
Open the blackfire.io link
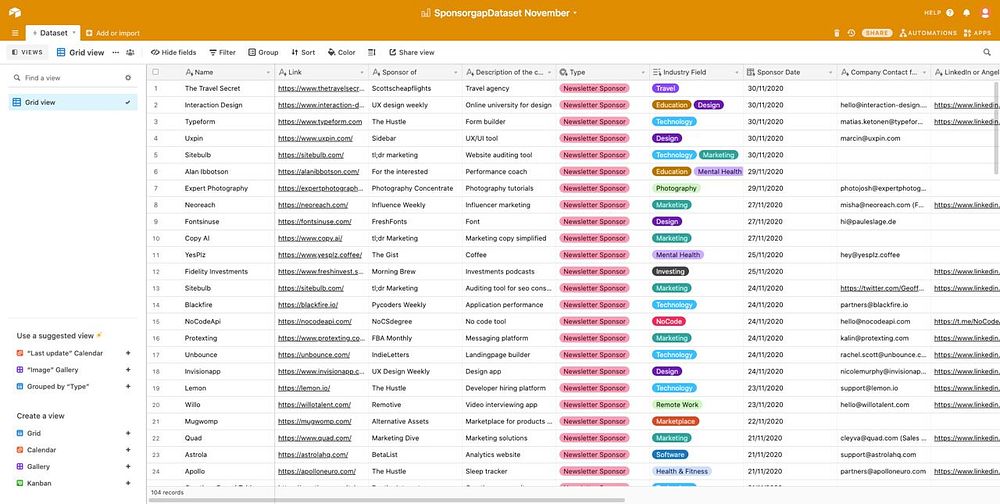tap(308, 305)
